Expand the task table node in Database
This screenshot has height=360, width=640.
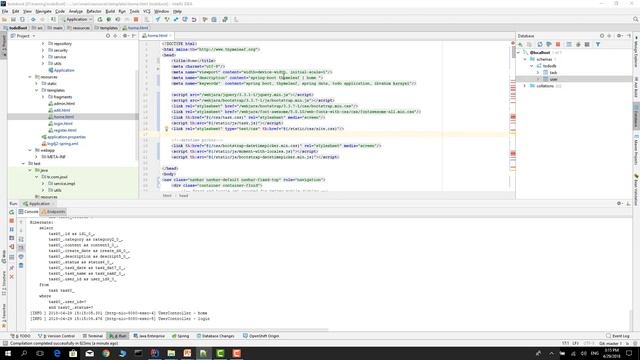[x=538, y=73]
